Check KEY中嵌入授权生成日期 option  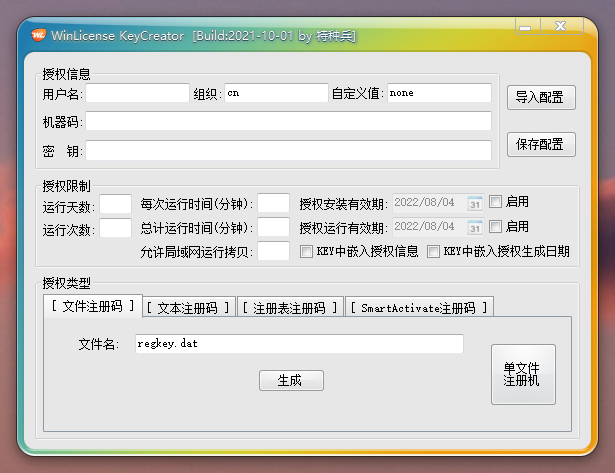point(433,251)
